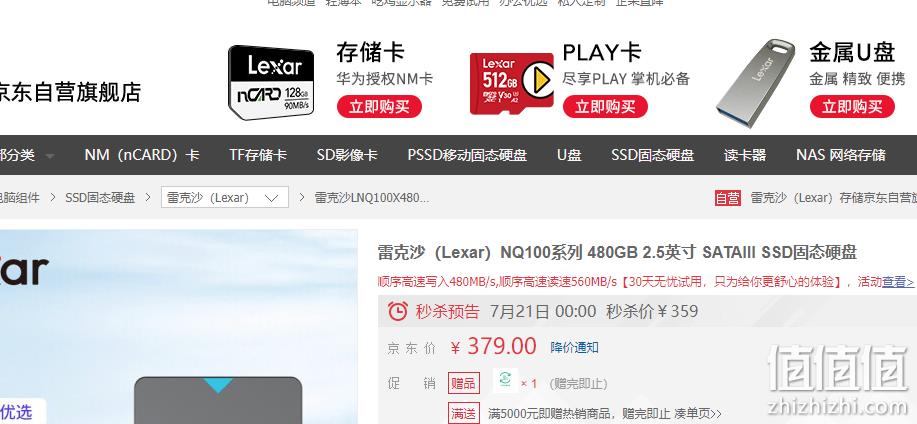Open the NM (nCARD) 卡 menu item

142,155
